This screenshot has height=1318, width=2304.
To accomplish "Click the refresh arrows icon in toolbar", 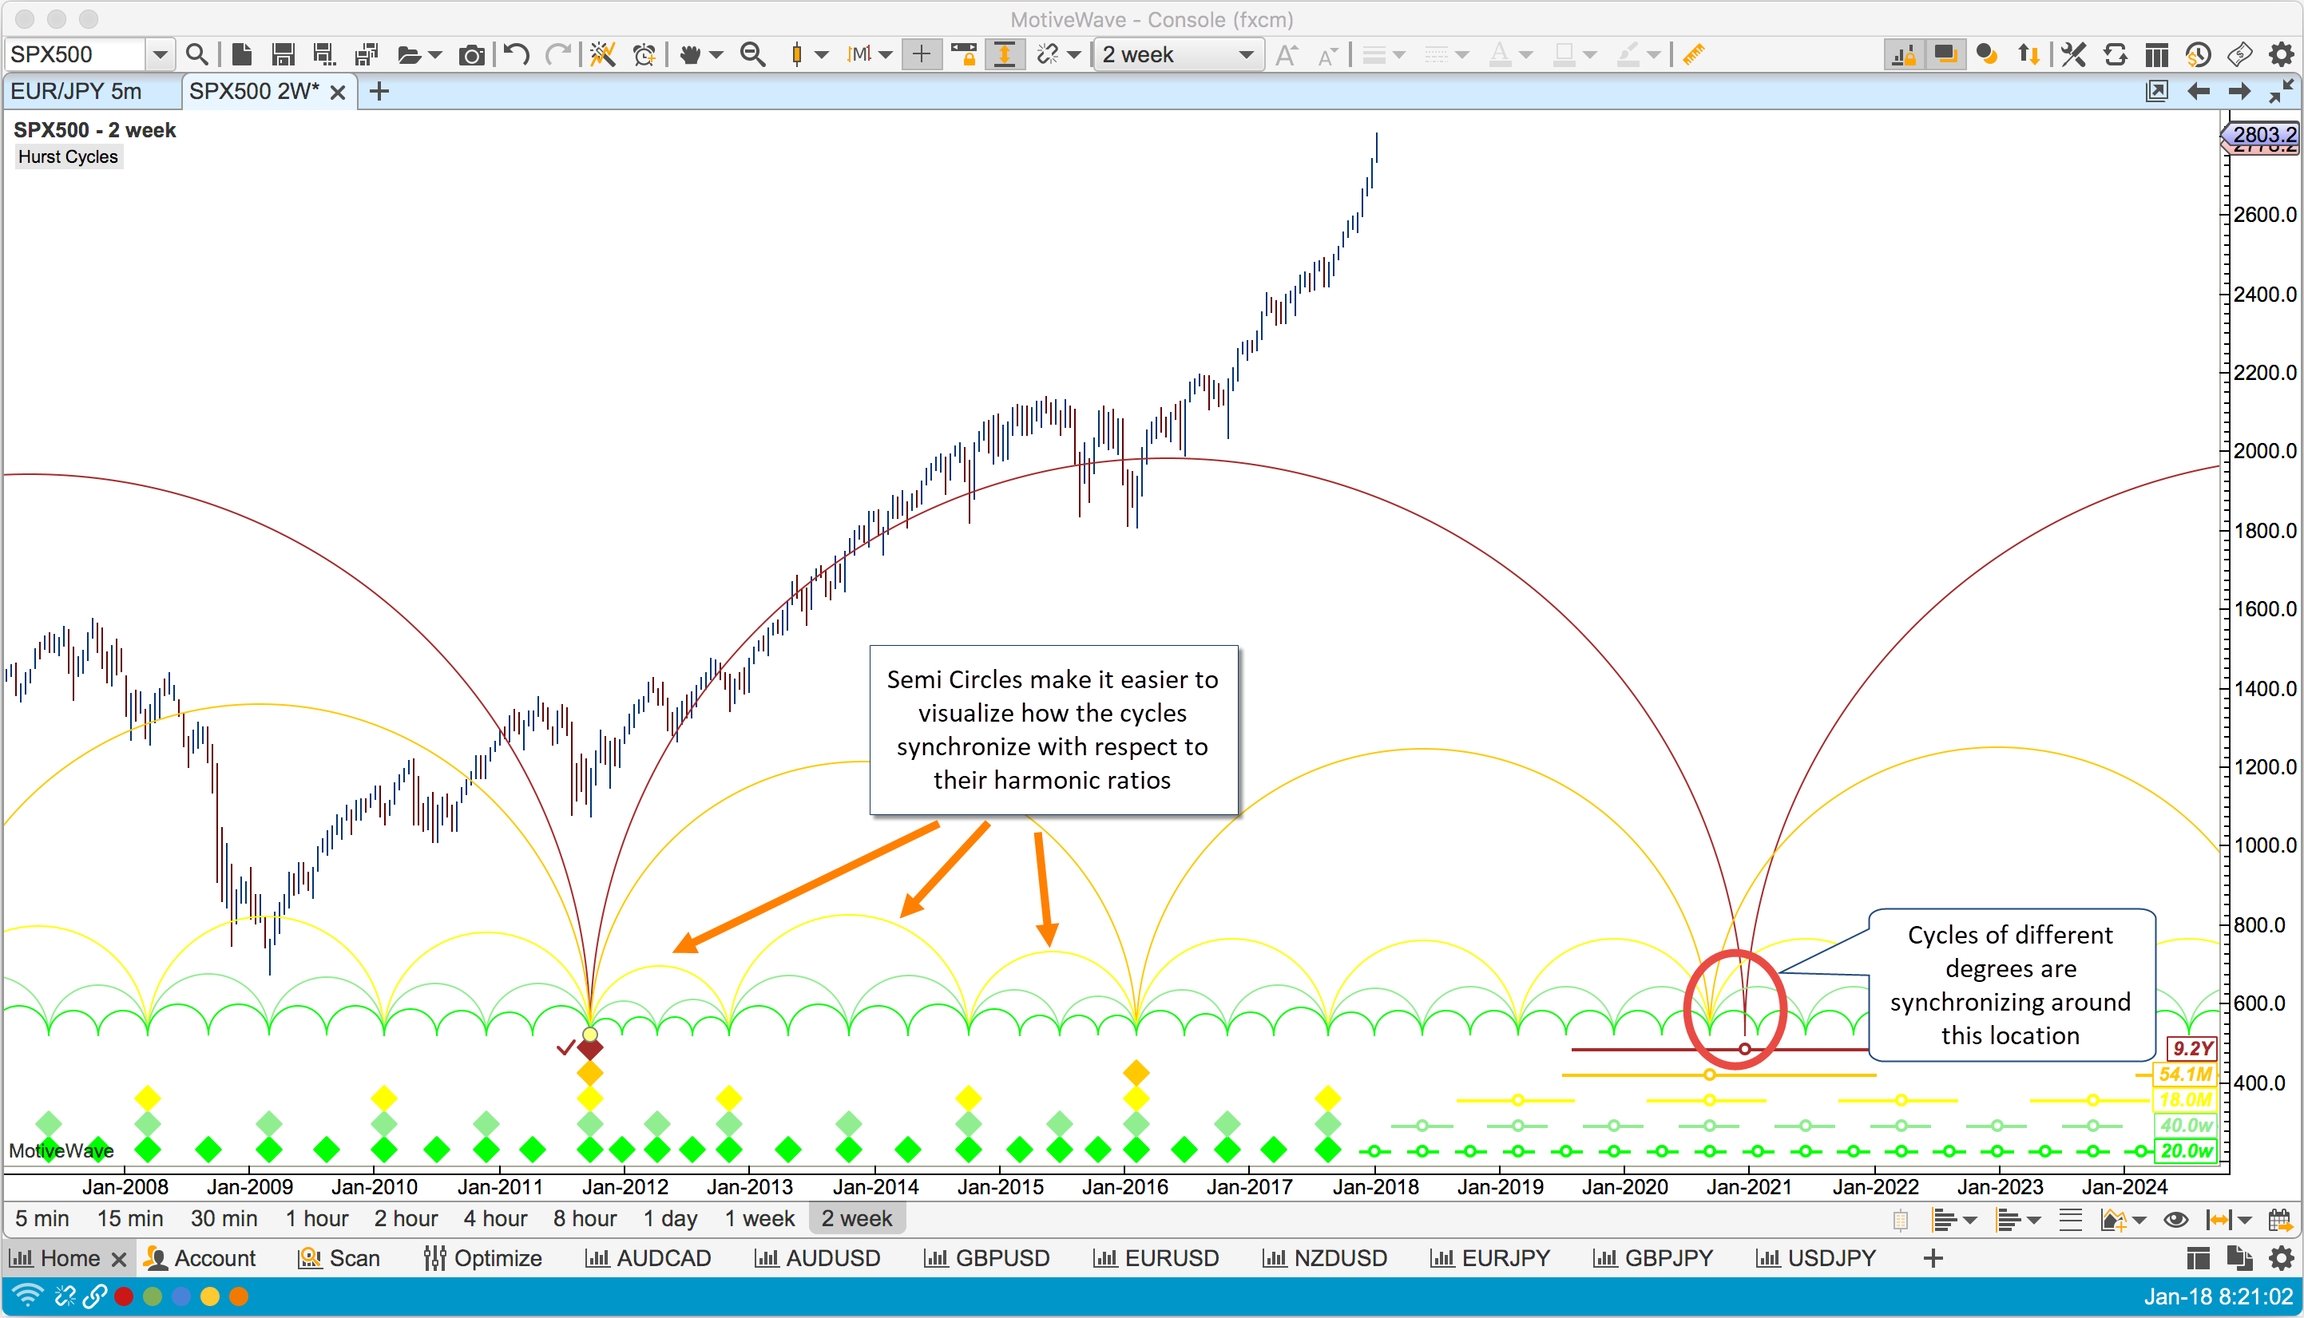I will click(2115, 55).
